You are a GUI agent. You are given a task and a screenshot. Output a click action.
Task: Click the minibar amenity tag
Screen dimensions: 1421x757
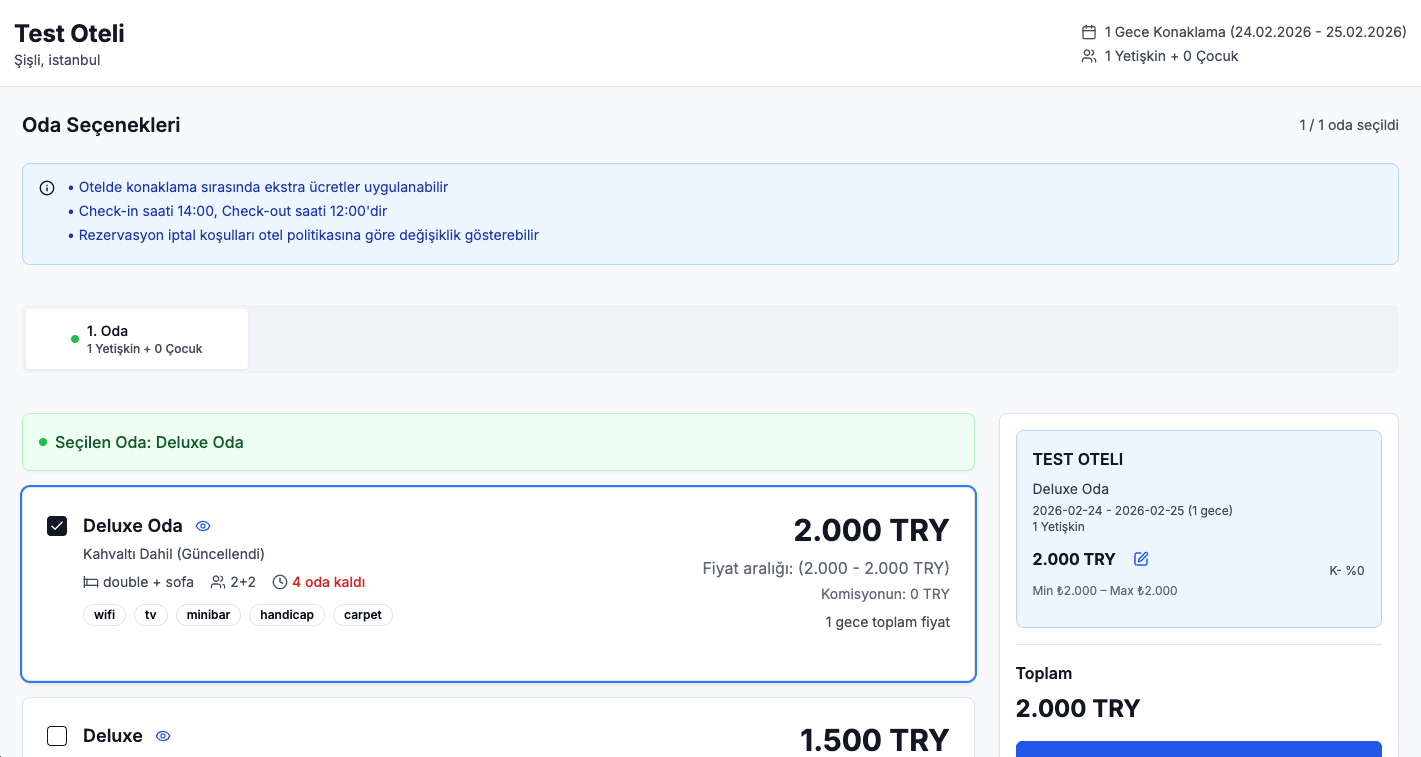(x=208, y=615)
